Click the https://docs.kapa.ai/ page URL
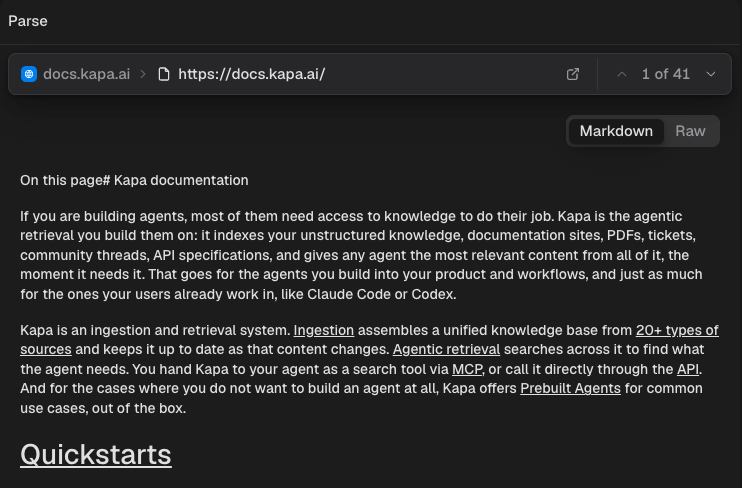Image resolution: width=742 pixels, height=488 pixels. 251,74
